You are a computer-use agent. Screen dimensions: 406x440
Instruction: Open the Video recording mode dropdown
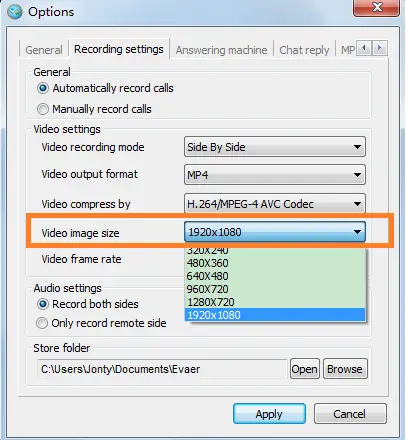point(275,147)
